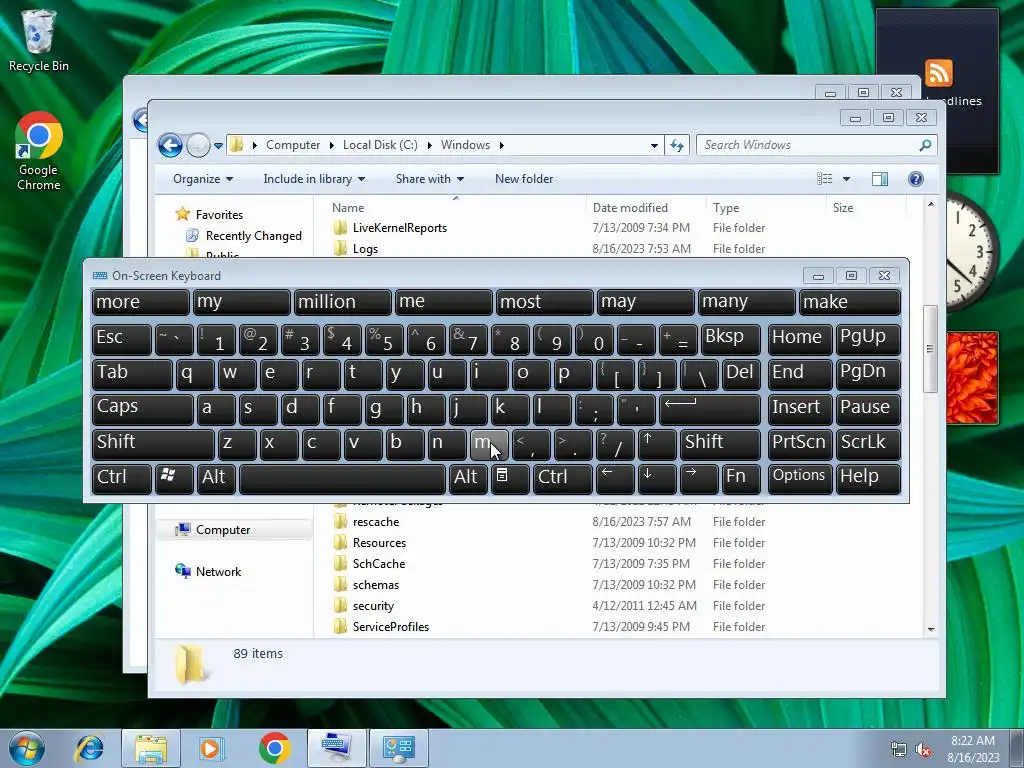Select the schemas folder

click(376, 584)
